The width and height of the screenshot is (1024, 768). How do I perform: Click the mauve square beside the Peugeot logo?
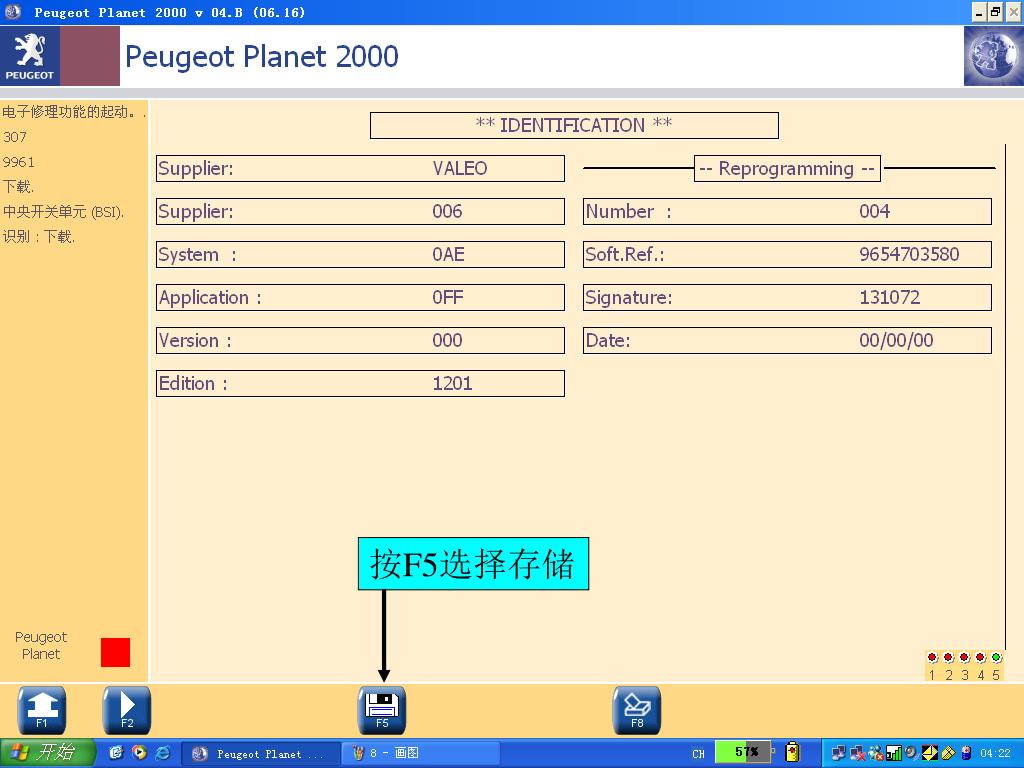(x=90, y=56)
